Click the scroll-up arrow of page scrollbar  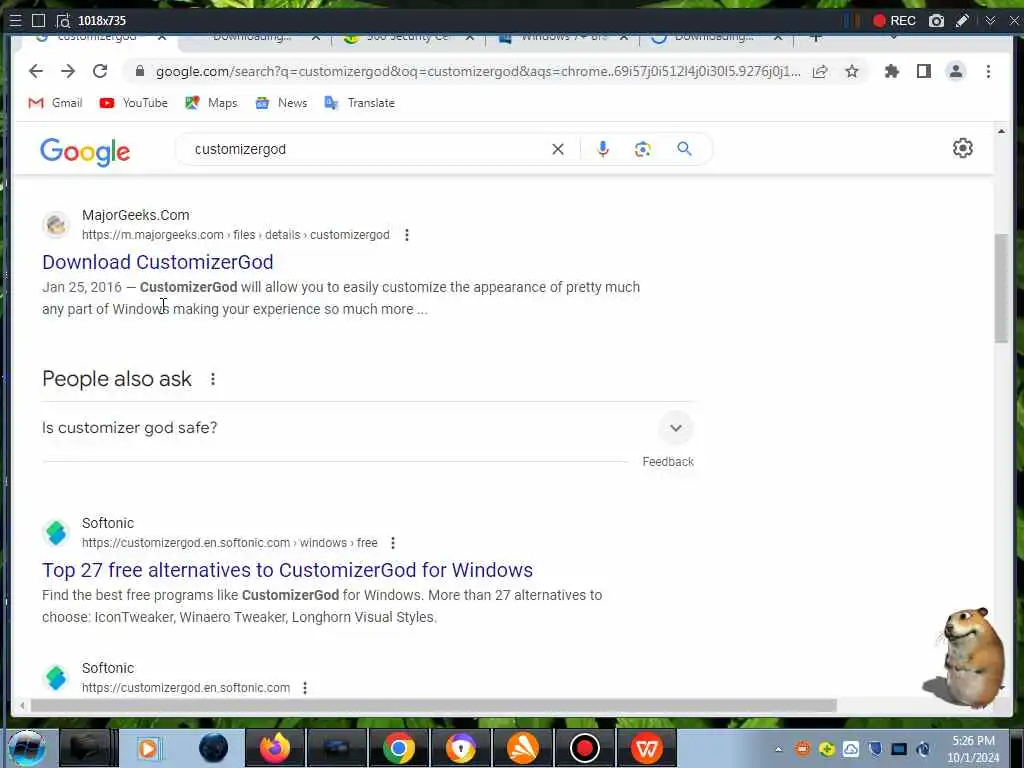[1001, 131]
